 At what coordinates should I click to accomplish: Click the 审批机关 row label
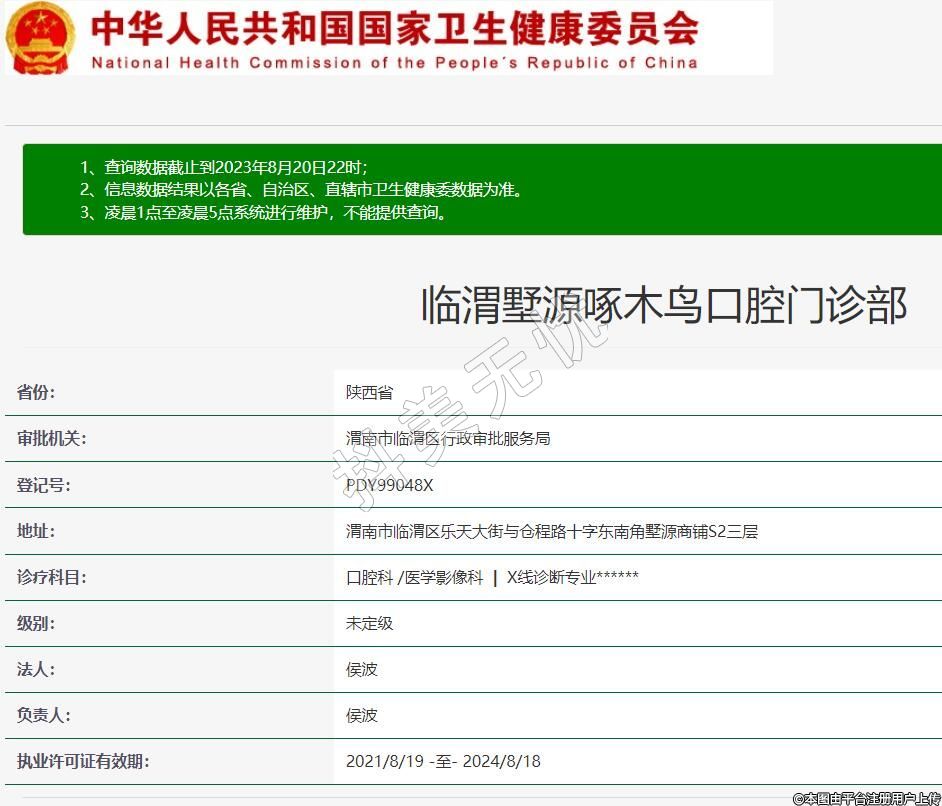pyautogui.click(x=52, y=438)
